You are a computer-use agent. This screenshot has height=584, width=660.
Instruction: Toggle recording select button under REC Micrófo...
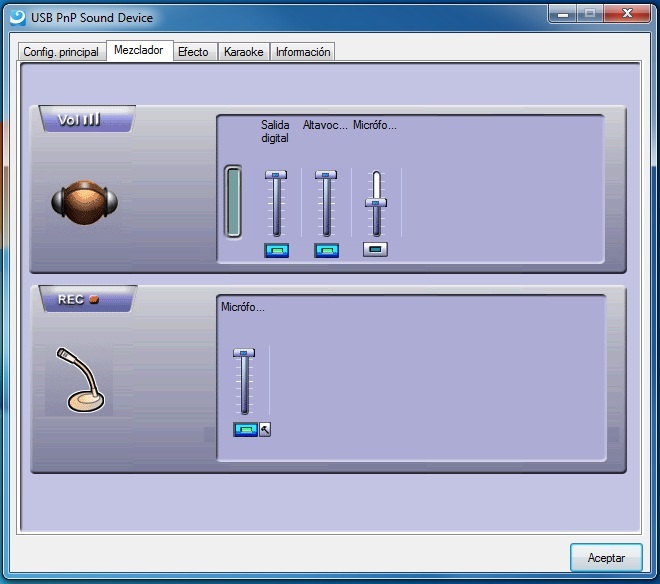click(245, 429)
